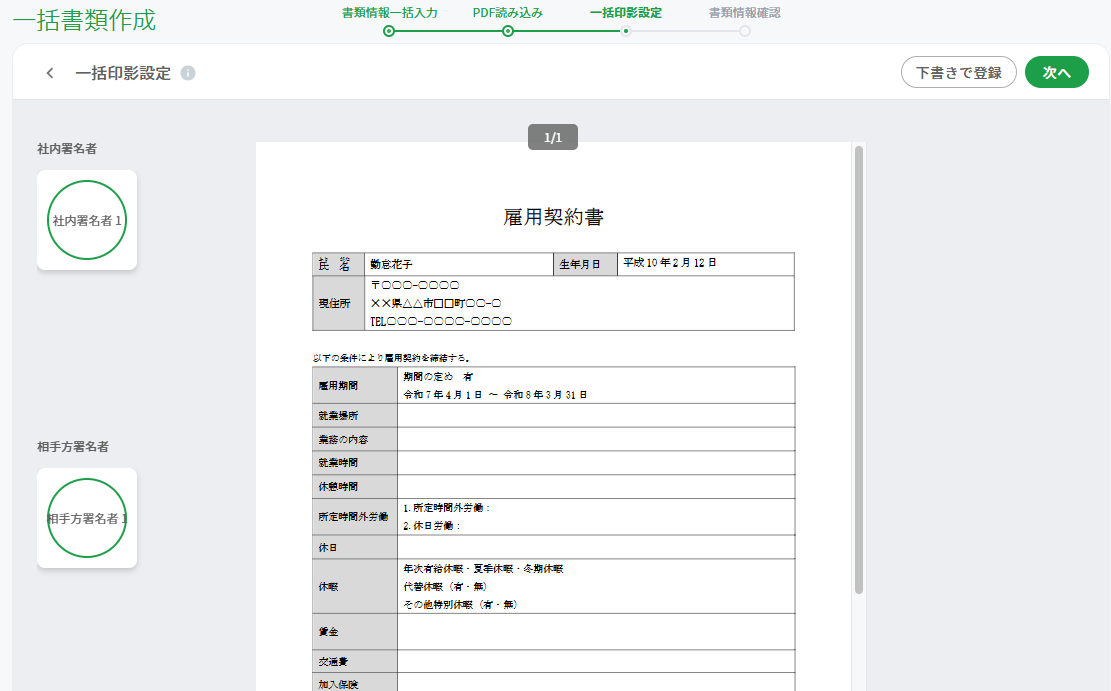Click the back chevron beside 一括印影設定
The image size is (1111, 691).
click(x=50, y=73)
